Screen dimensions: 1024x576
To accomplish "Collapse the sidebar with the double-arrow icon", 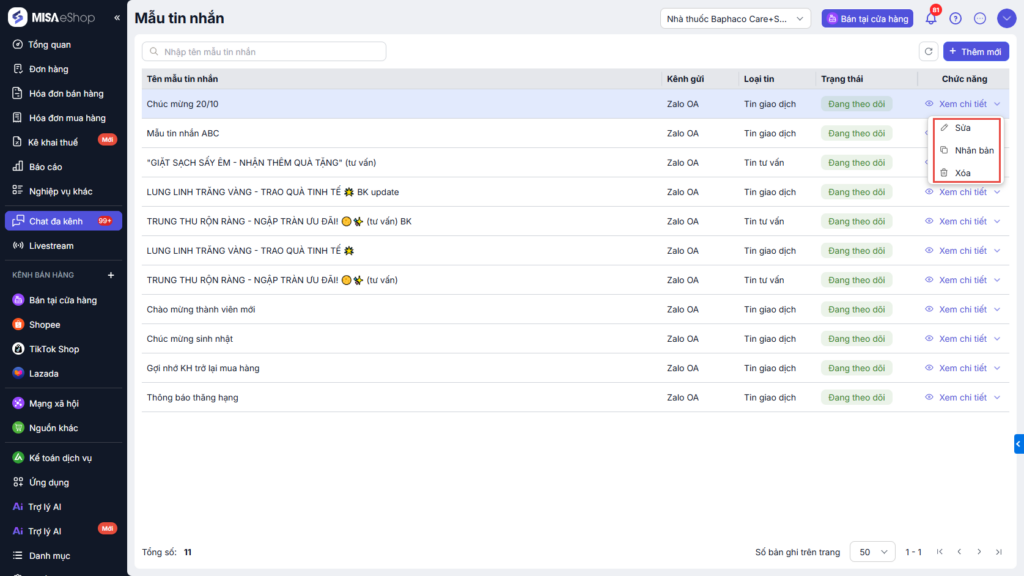I will point(117,18).
